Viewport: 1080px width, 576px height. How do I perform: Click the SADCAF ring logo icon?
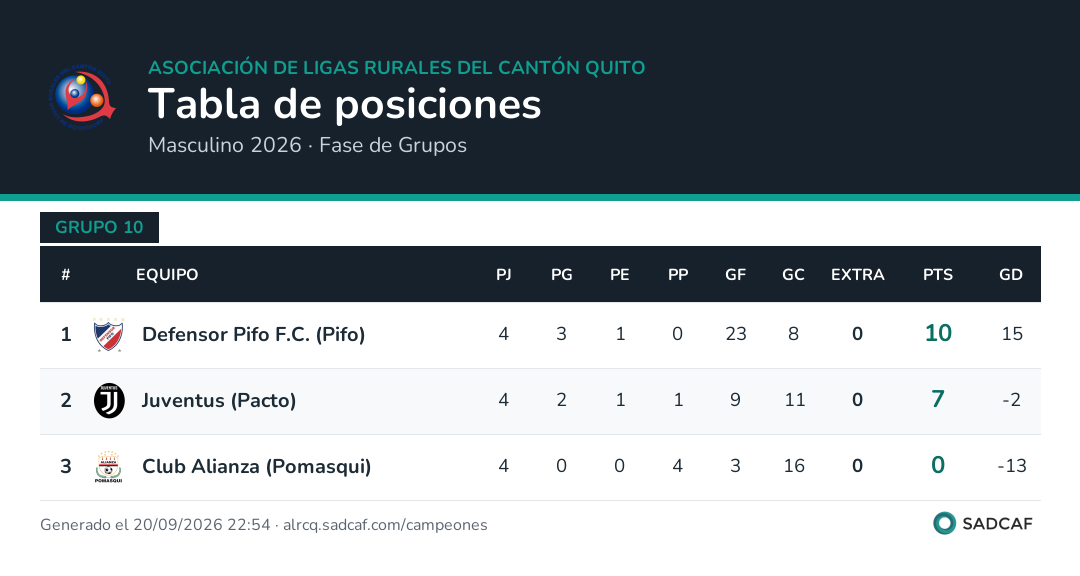tap(944, 524)
